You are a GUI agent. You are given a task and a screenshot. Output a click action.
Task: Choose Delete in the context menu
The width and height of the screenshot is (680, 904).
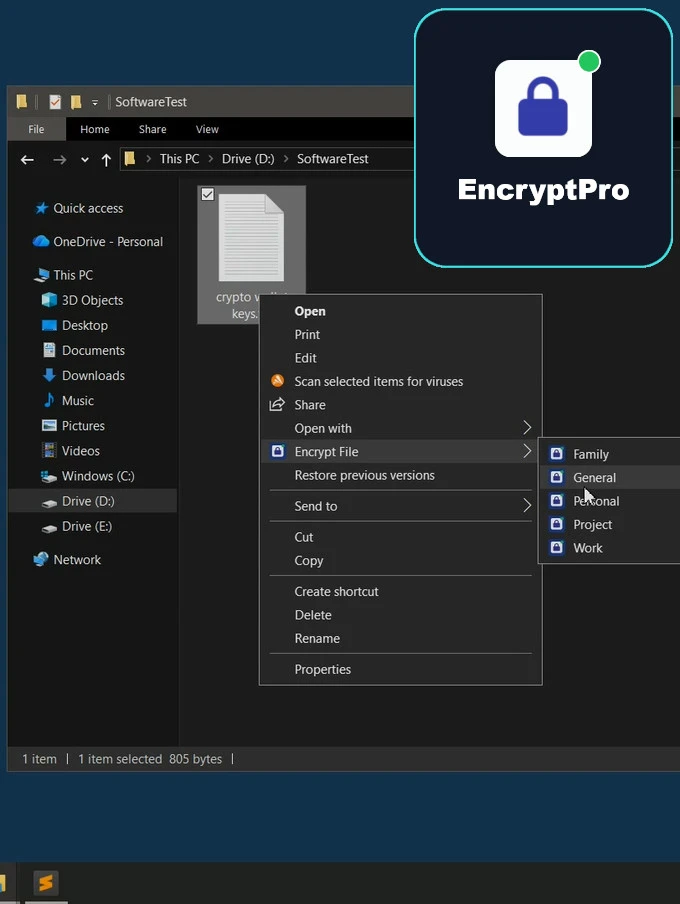401,615
